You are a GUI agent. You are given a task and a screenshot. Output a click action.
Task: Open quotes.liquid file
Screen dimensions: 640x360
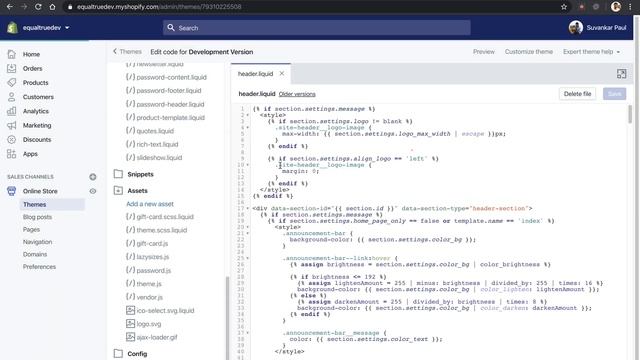pos(150,131)
